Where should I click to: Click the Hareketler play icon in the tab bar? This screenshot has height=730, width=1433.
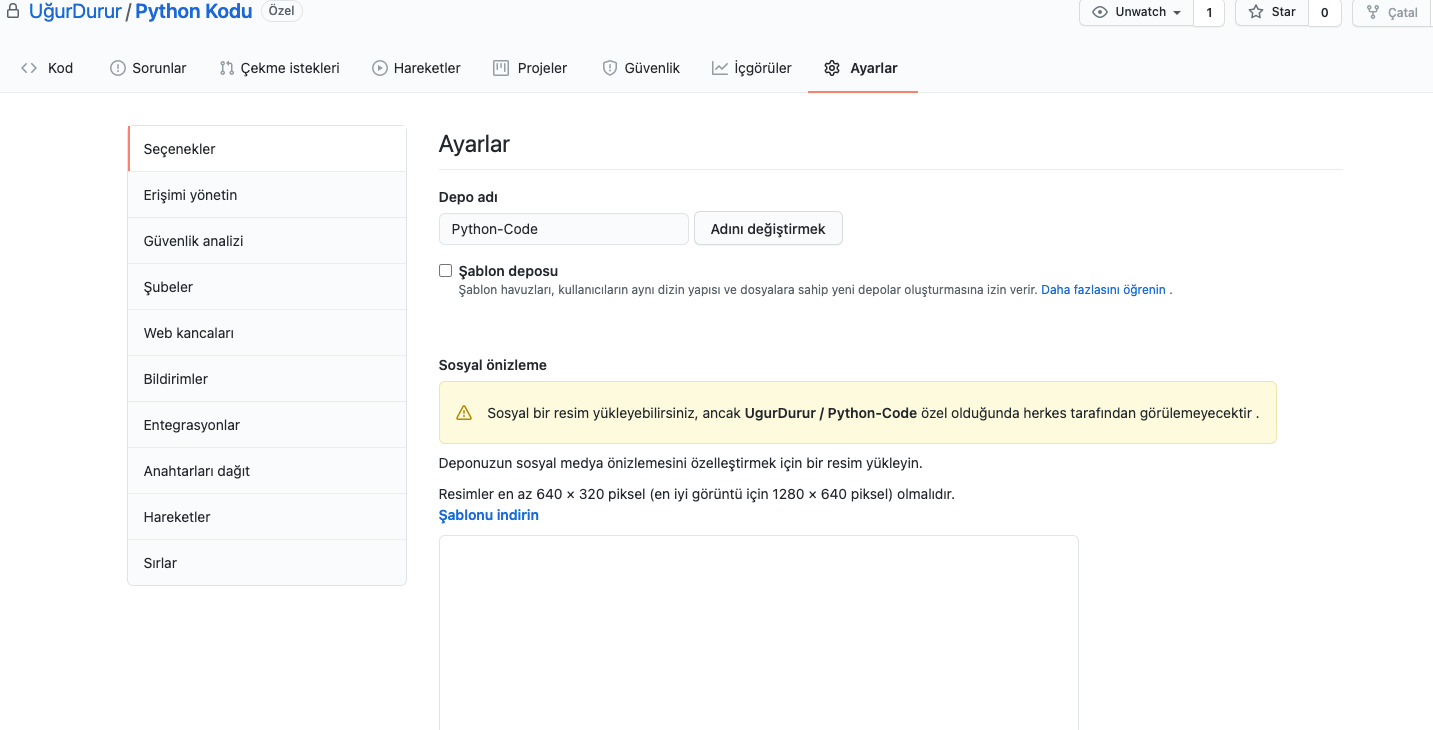[x=380, y=68]
